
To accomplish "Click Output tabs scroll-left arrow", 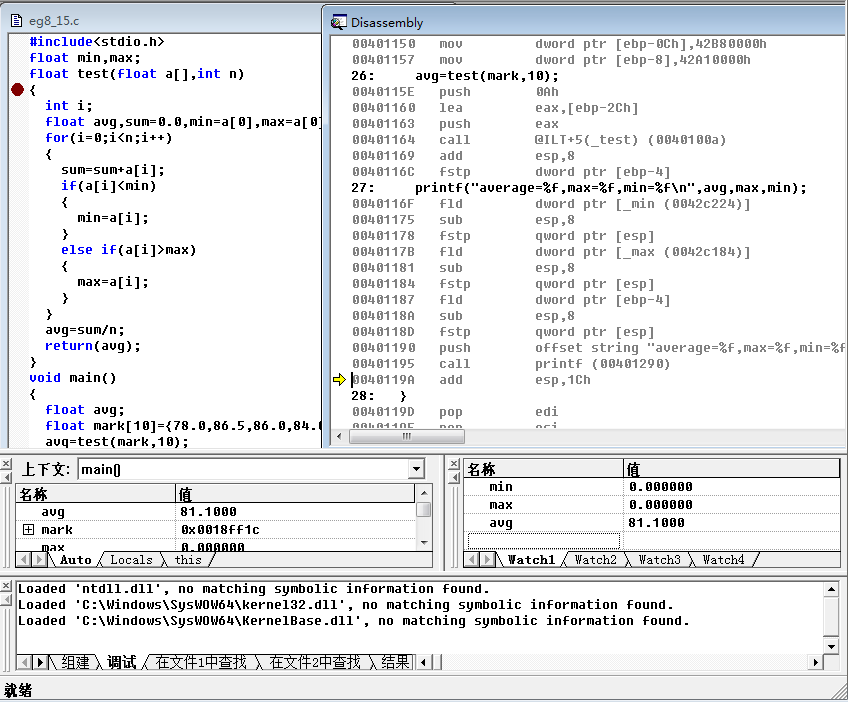I will point(24,662).
